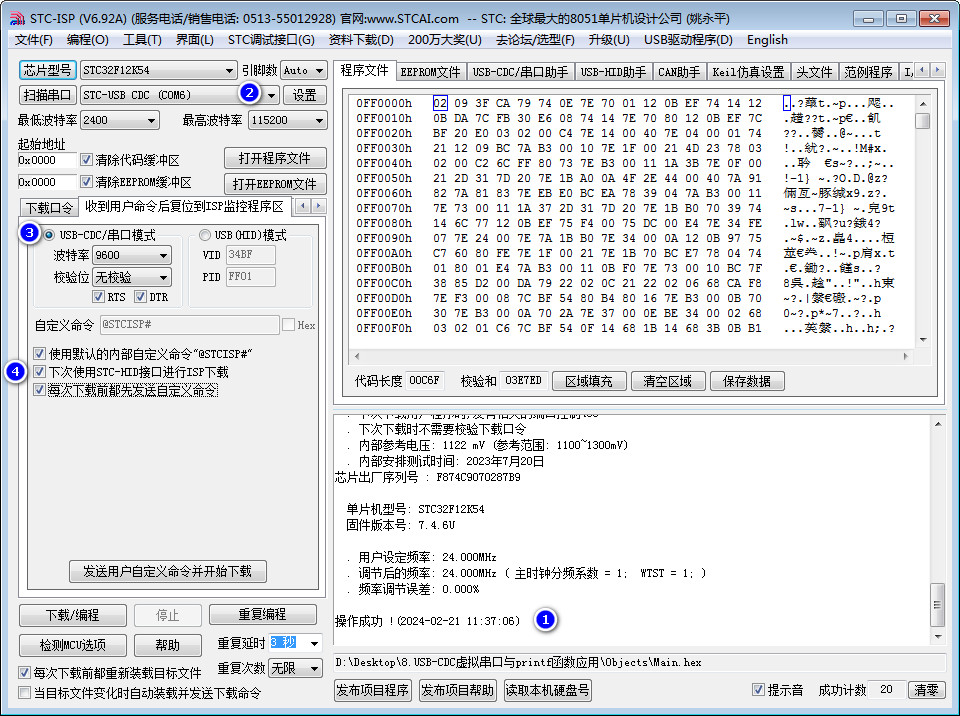Switch to 下载口令 tab
This screenshot has width=960, height=716.
pyautogui.click(x=49, y=208)
